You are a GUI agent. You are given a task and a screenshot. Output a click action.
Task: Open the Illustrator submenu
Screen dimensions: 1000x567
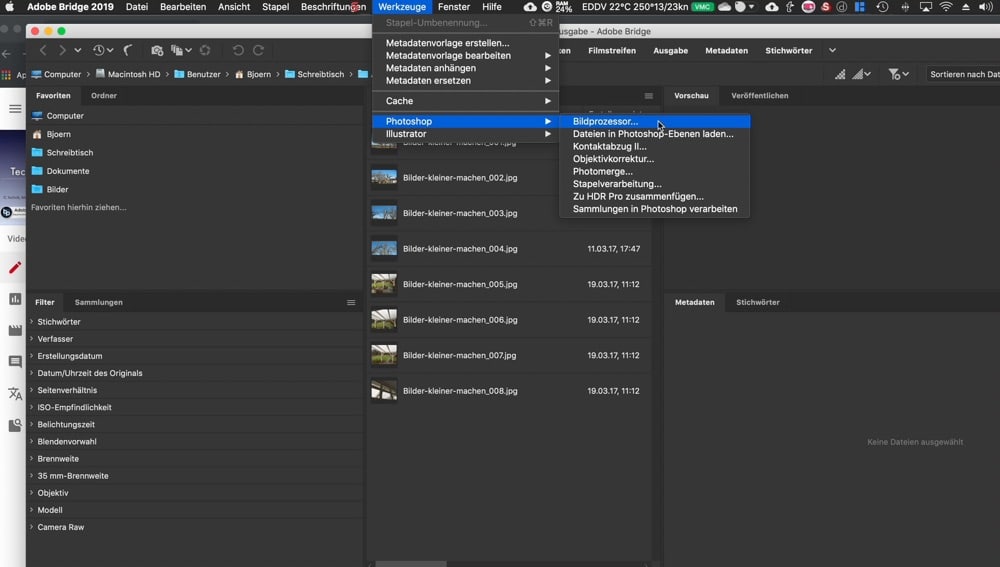coord(466,134)
